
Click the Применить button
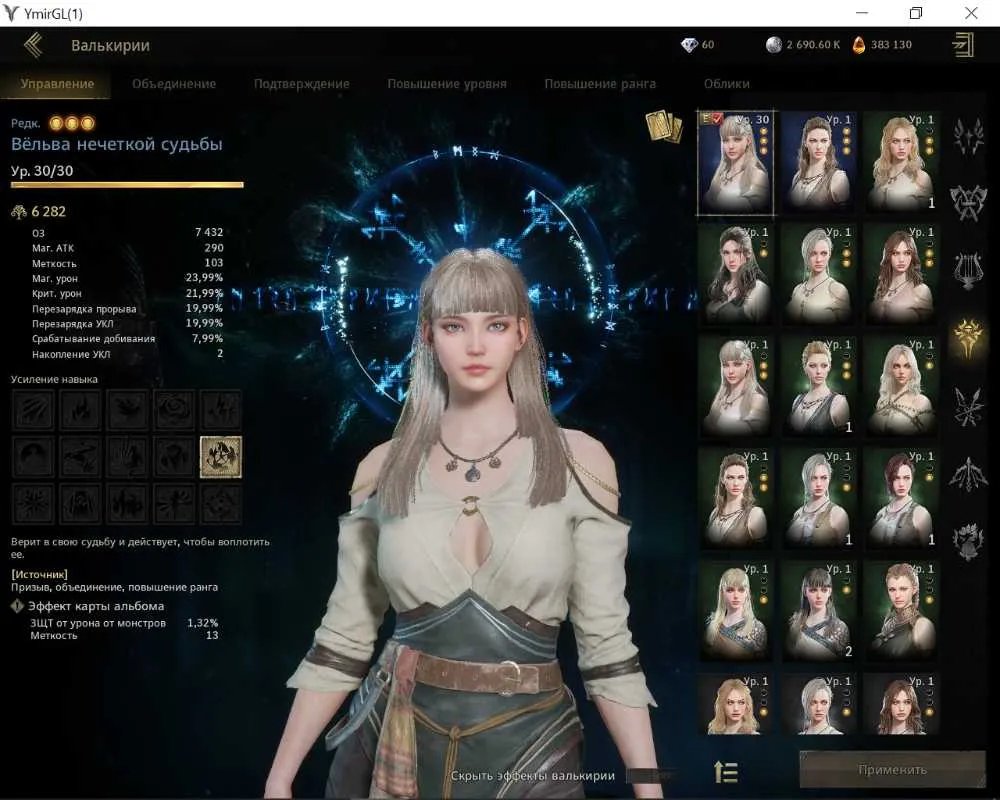point(892,769)
